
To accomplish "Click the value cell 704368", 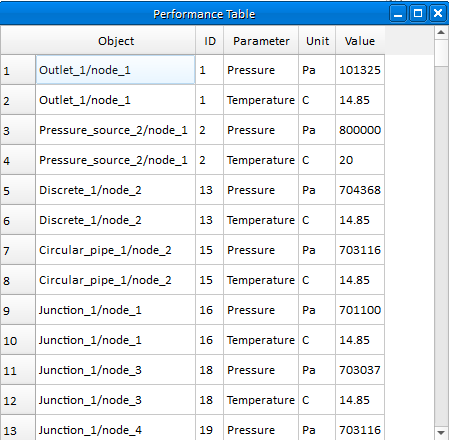I will (360, 190).
